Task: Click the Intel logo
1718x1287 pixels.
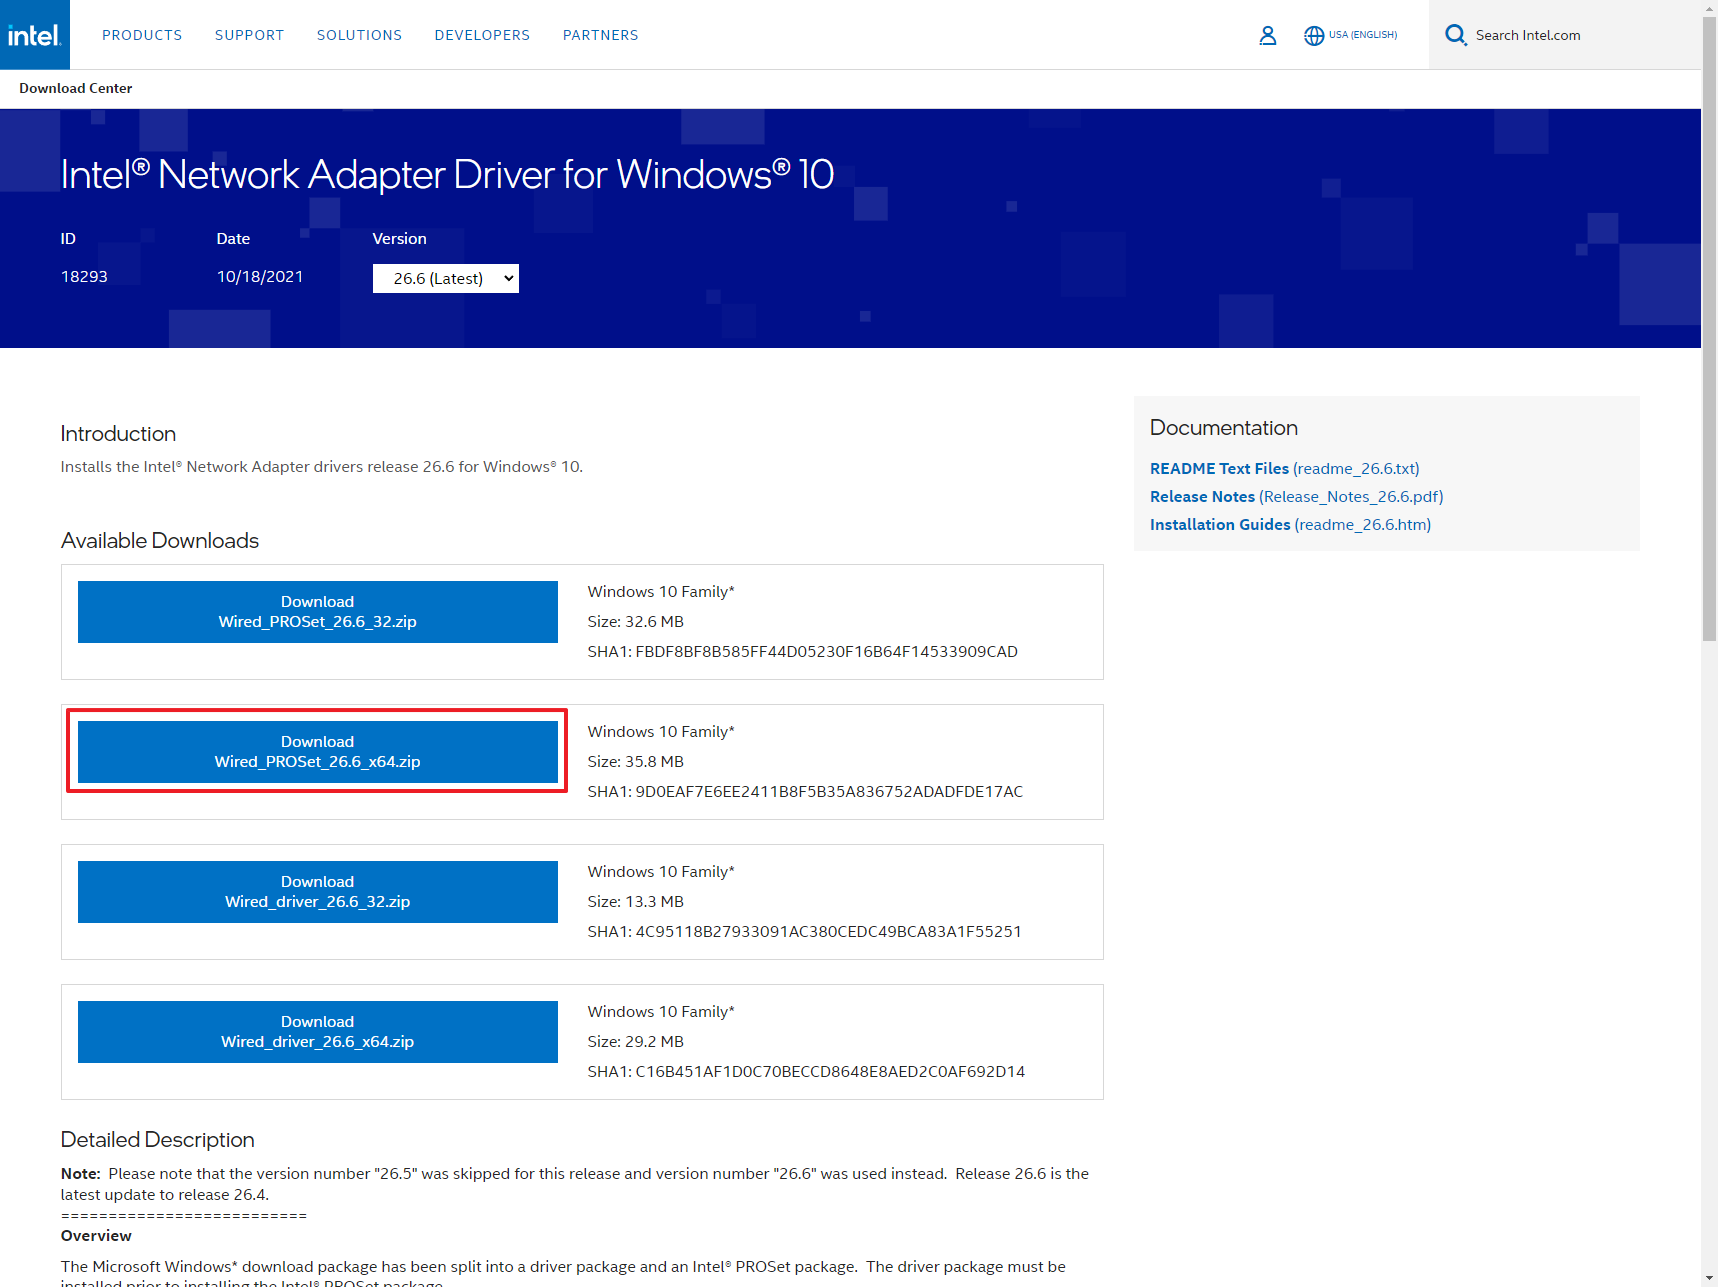Action: click(35, 35)
